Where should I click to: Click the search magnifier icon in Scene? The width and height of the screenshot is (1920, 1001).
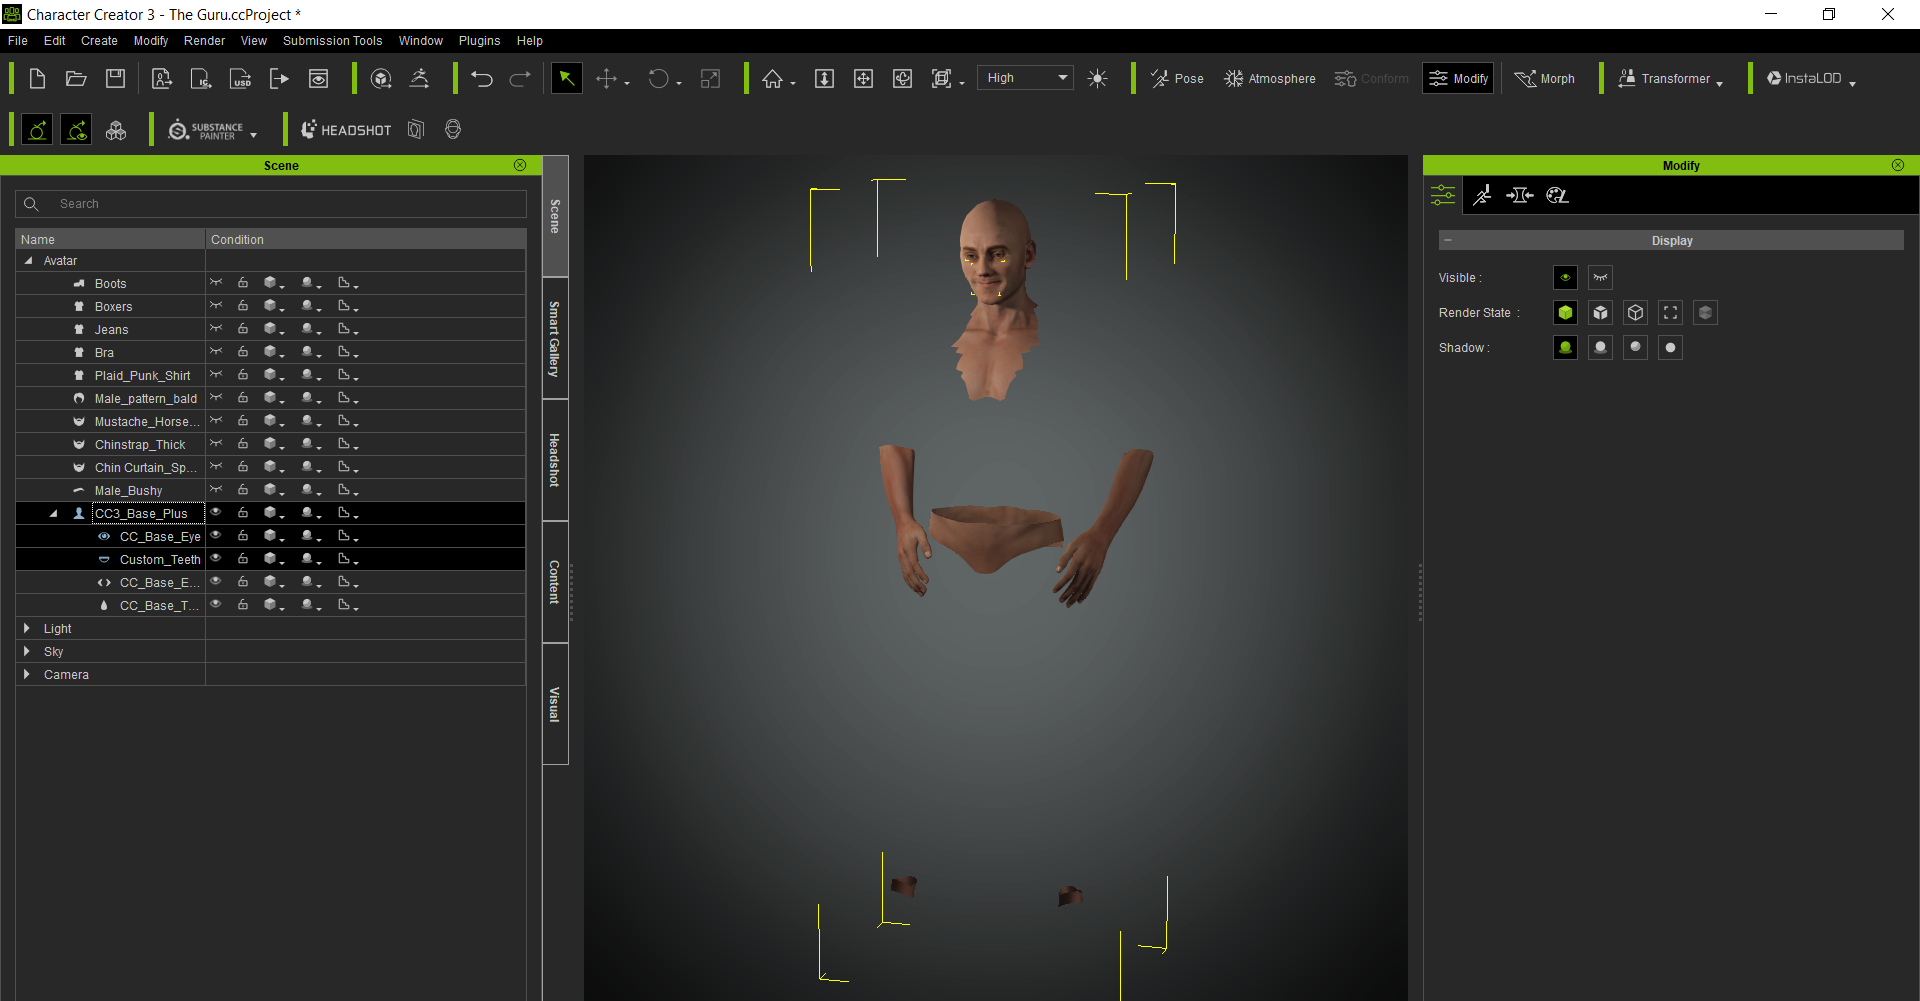[x=31, y=204]
